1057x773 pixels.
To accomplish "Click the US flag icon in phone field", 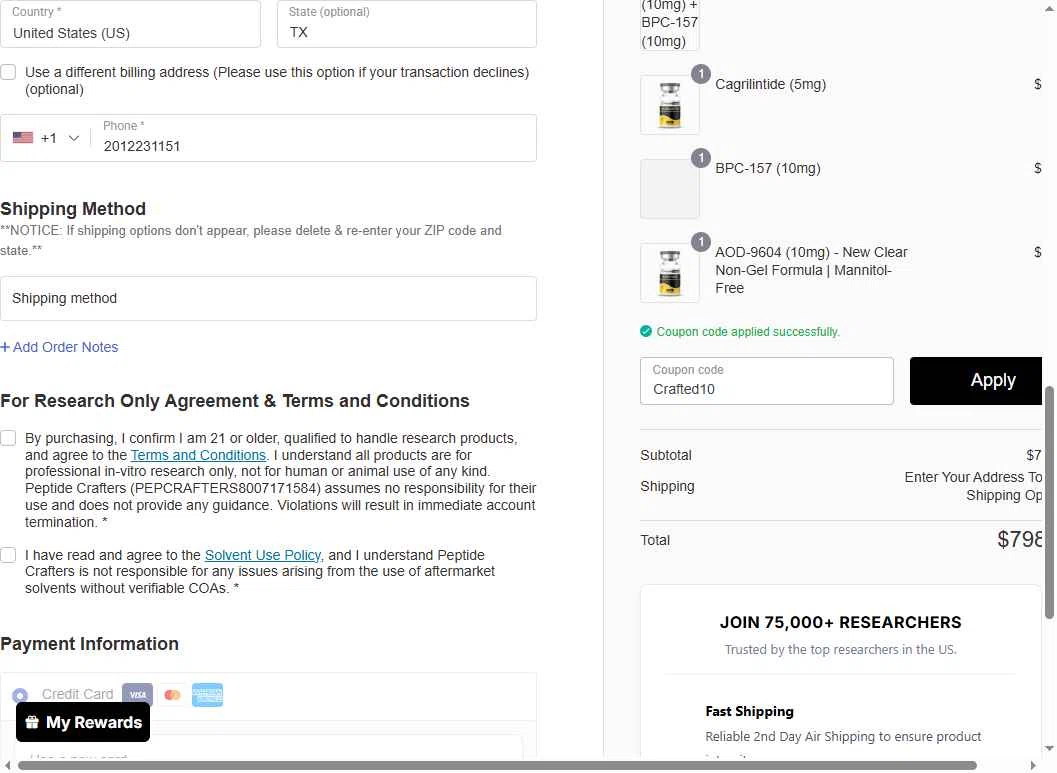I will point(23,137).
